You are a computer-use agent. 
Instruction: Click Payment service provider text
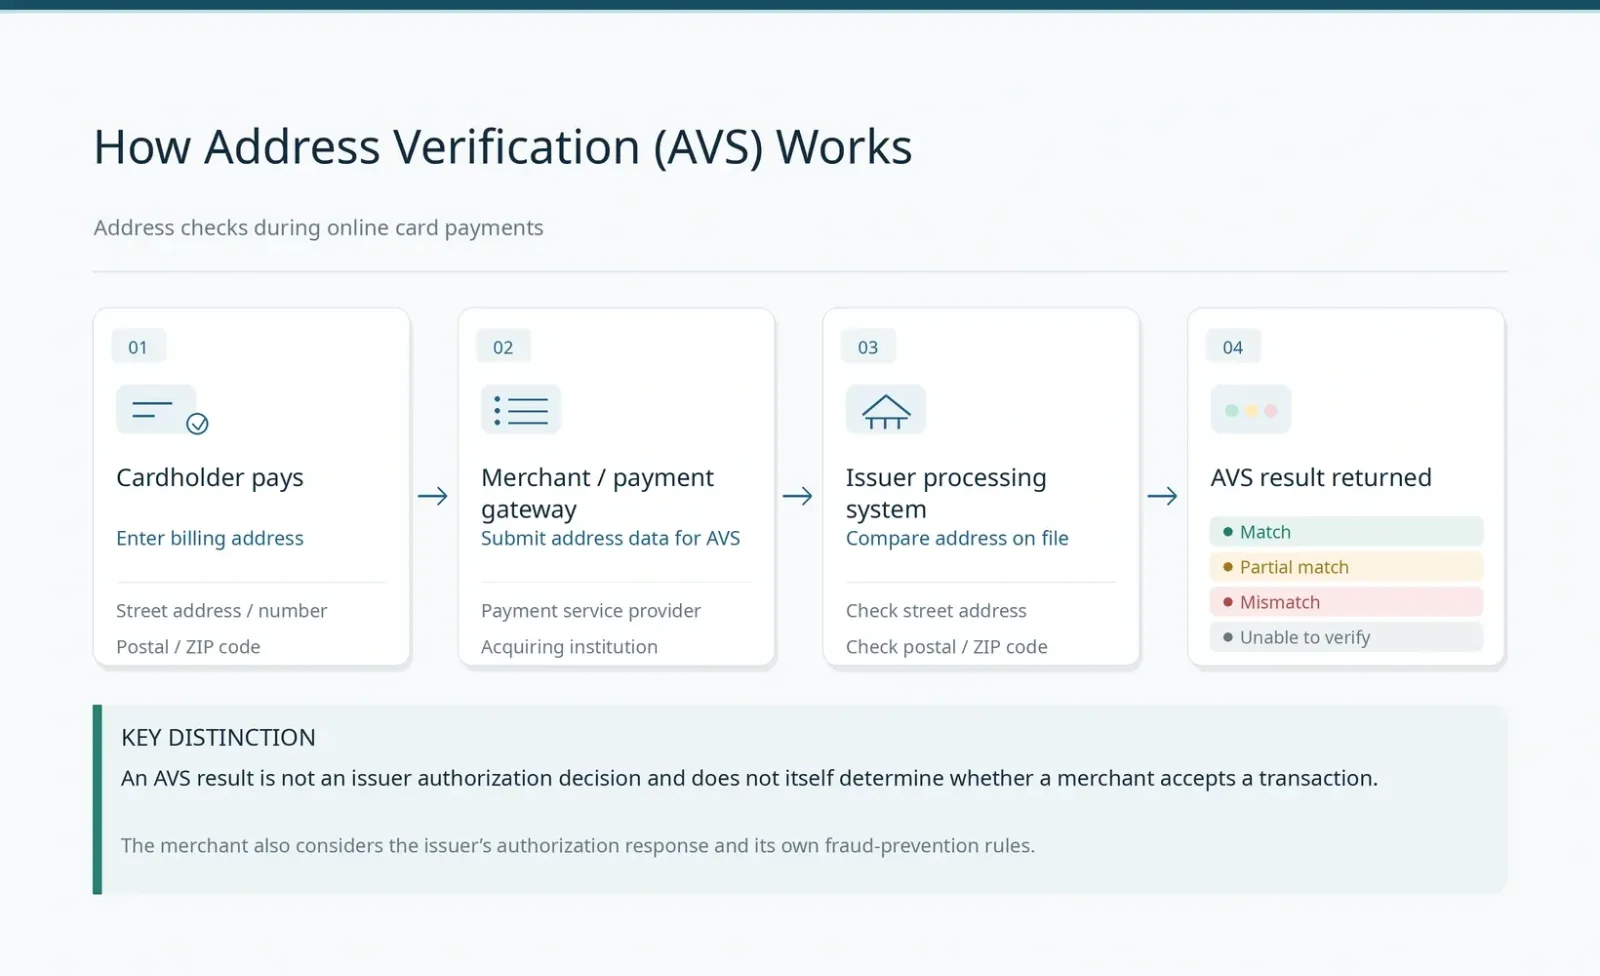(x=591, y=611)
